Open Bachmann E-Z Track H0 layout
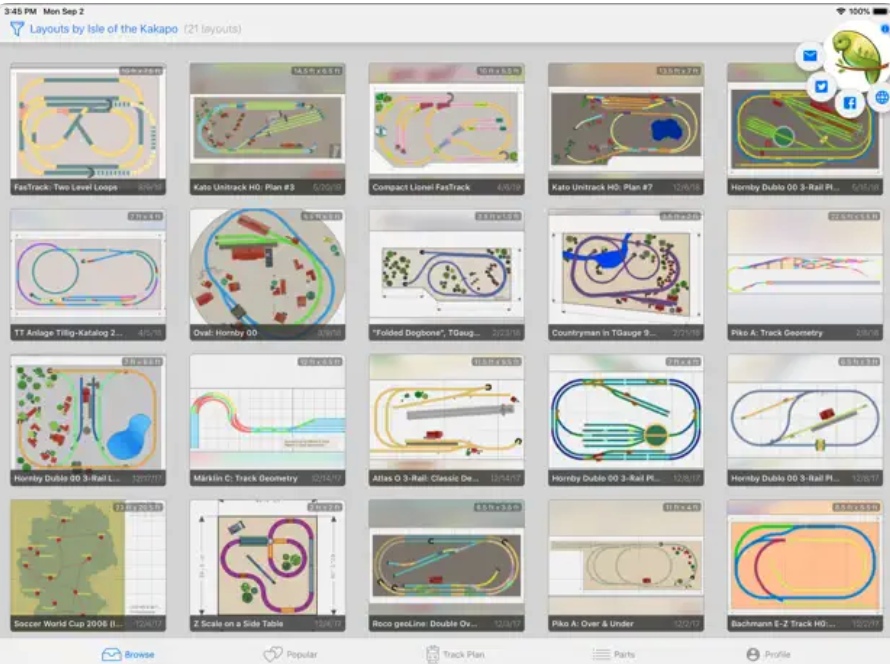This screenshot has width=890, height=664. pos(805,565)
